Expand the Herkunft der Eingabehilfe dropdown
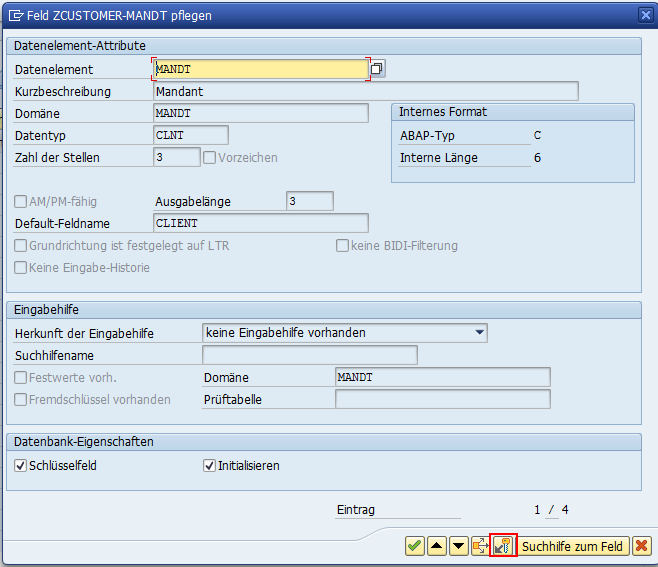 (x=480, y=333)
